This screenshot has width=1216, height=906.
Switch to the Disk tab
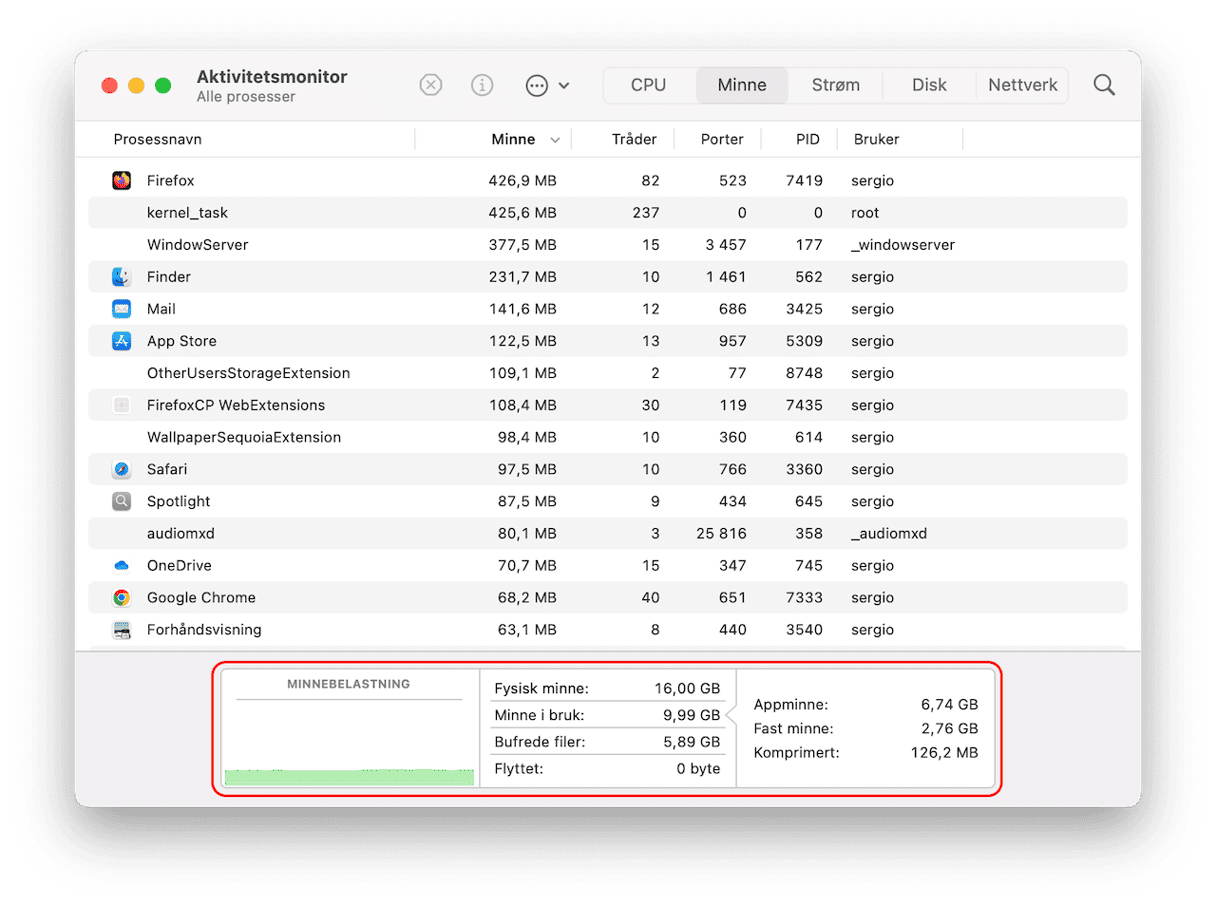point(929,85)
